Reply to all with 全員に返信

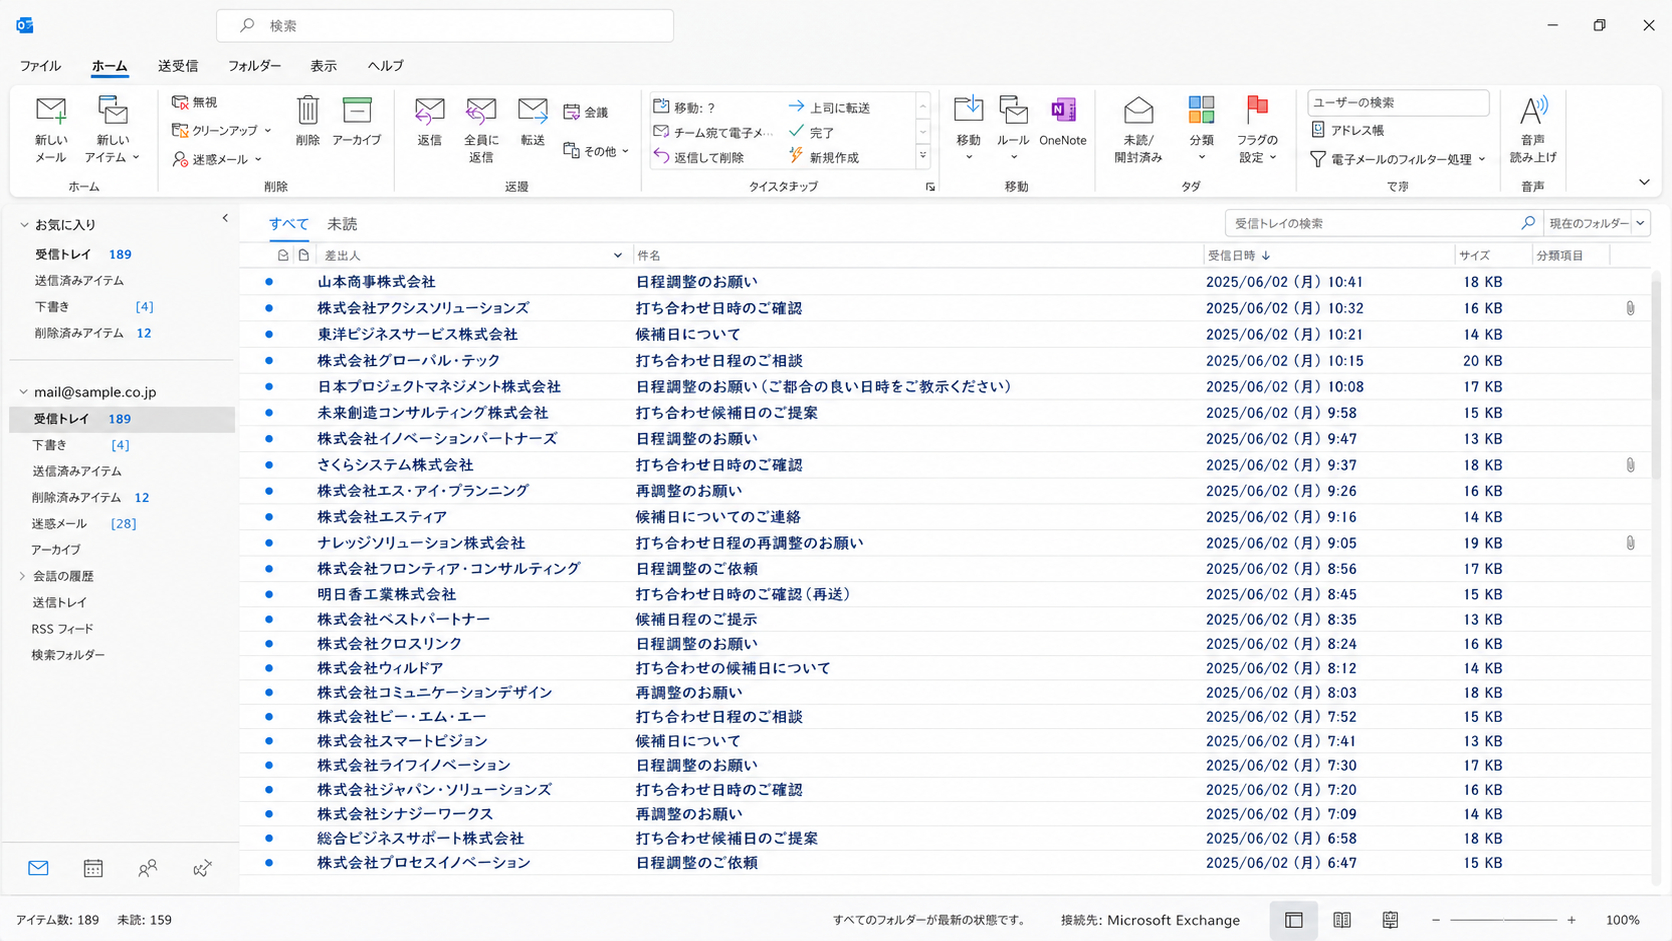pos(481,130)
